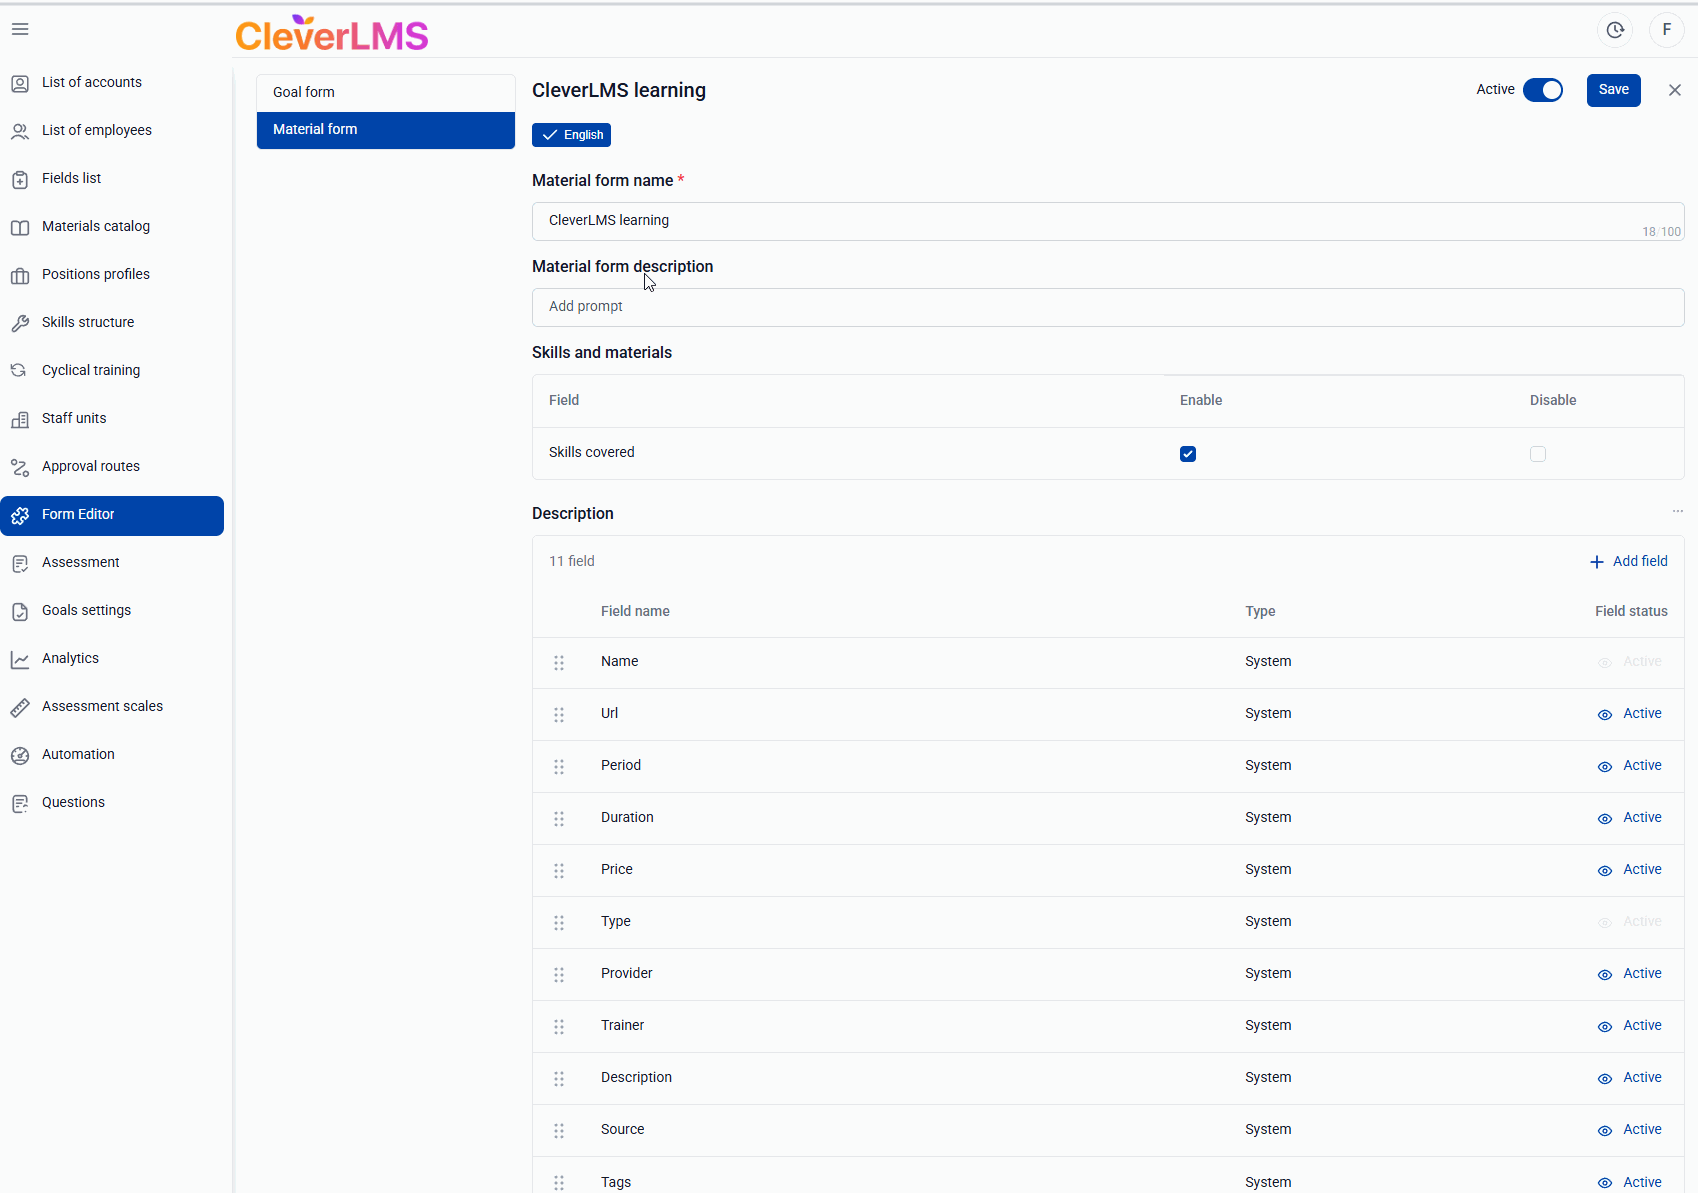1698x1193 pixels.
Task: Check Disable checkbox for Skills covered
Action: click(x=1538, y=454)
